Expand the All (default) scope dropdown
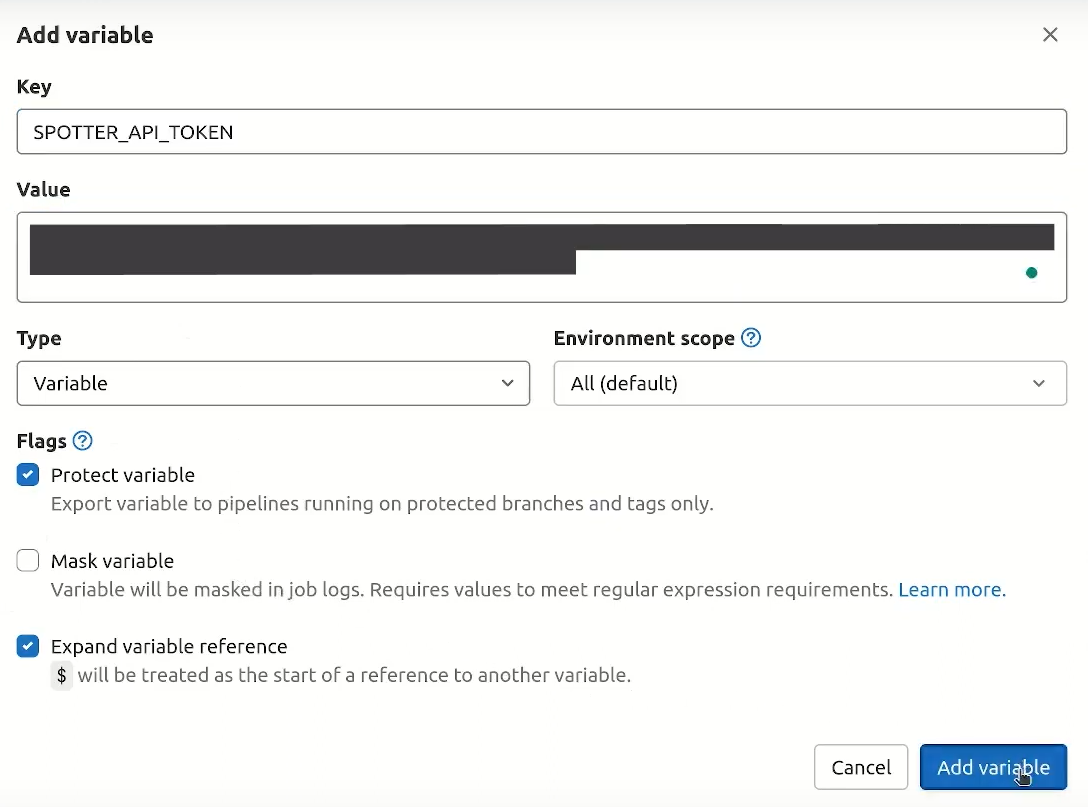 (x=809, y=384)
